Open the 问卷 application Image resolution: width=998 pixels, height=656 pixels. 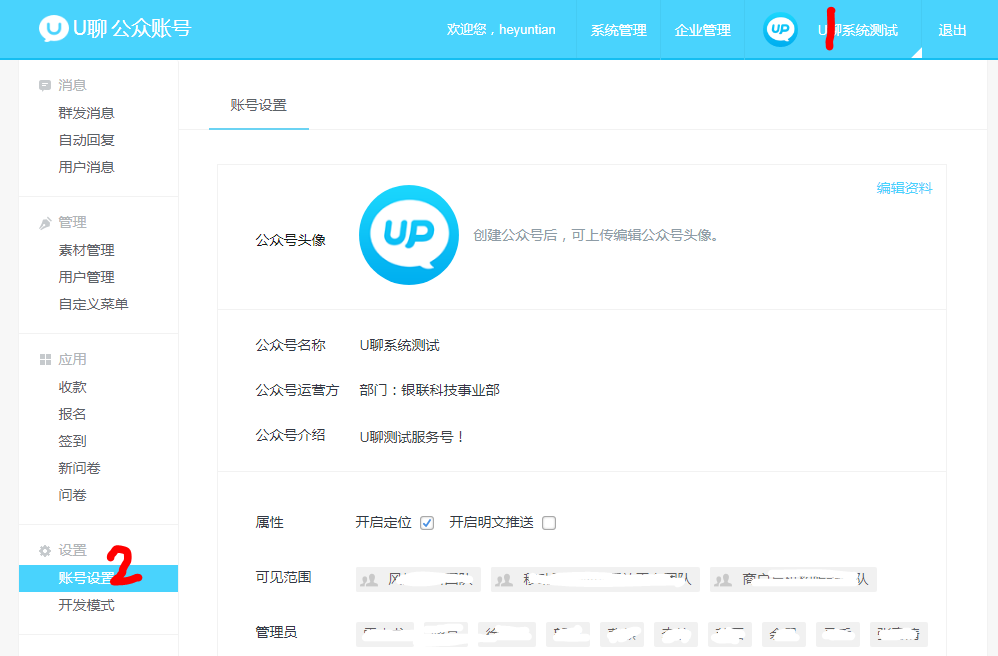(73, 495)
